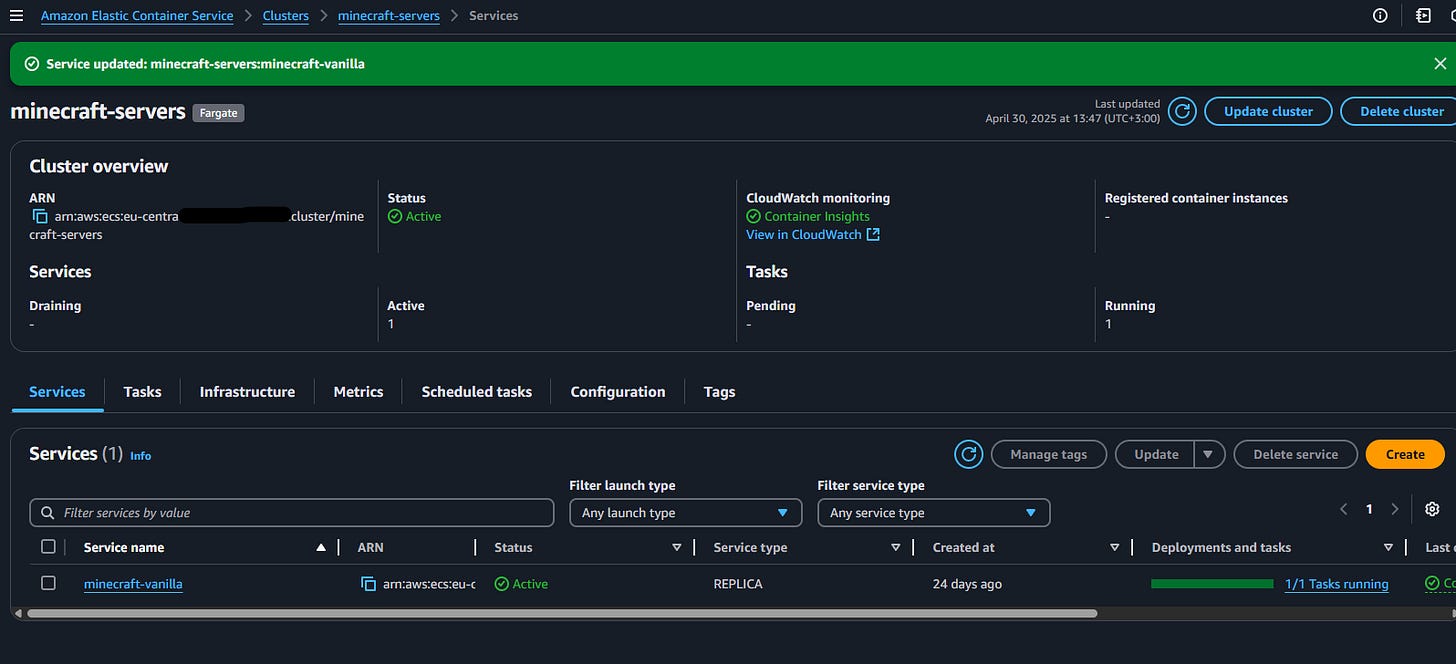The height and width of the screenshot is (664, 1456).
Task: Click Delete service button
Action: point(1295,454)
